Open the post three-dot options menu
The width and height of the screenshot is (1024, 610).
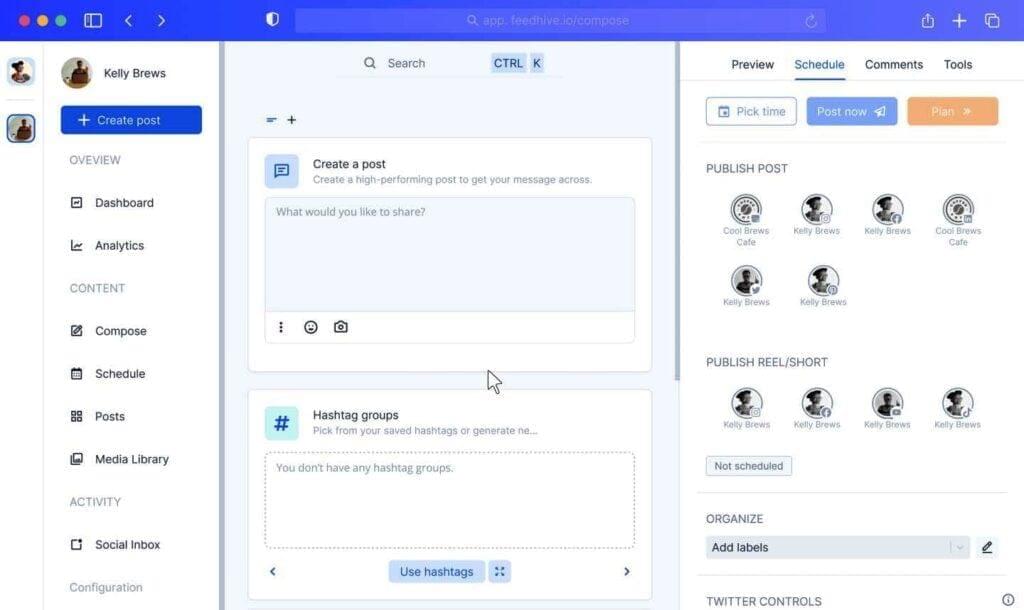click(281, 327)
